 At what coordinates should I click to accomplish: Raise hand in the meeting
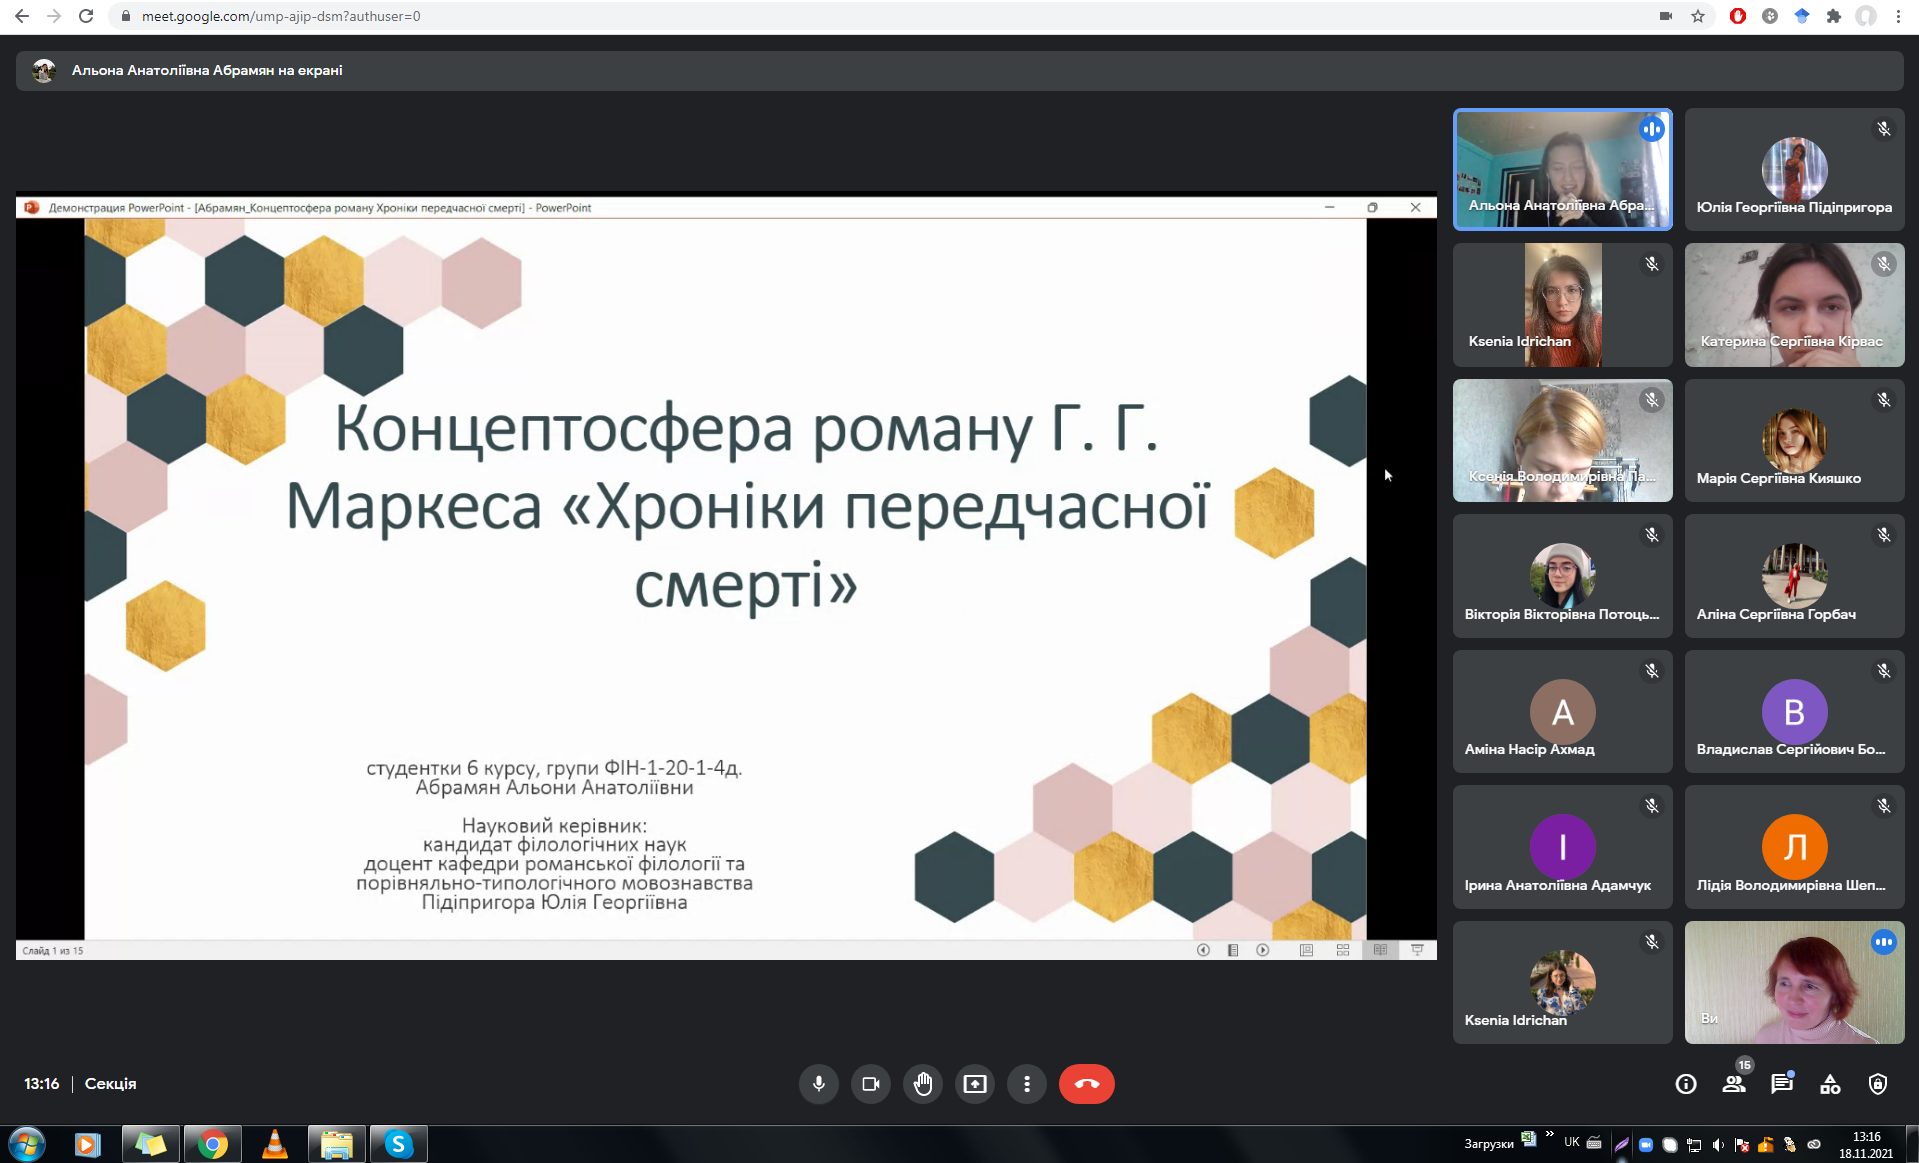[x=923, y=1084]
